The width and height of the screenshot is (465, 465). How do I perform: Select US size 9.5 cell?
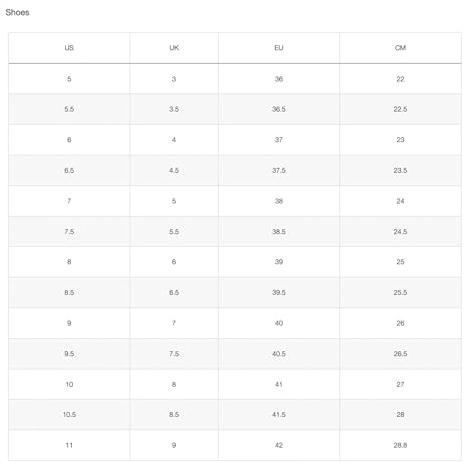pos(69,354)
